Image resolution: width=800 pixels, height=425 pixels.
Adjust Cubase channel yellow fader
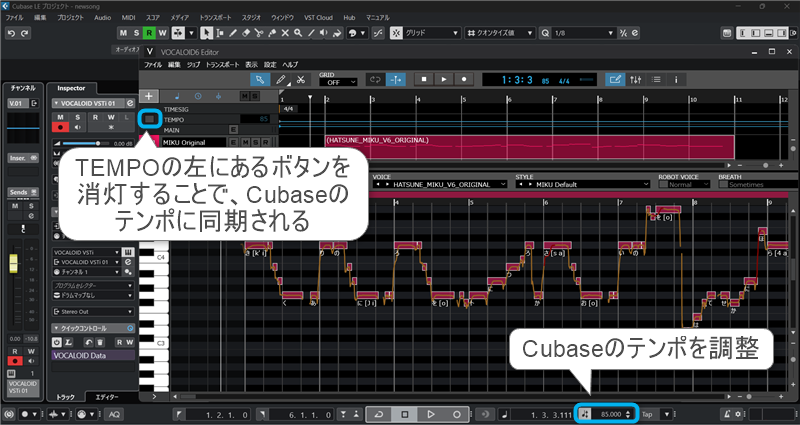pos(13,263)
